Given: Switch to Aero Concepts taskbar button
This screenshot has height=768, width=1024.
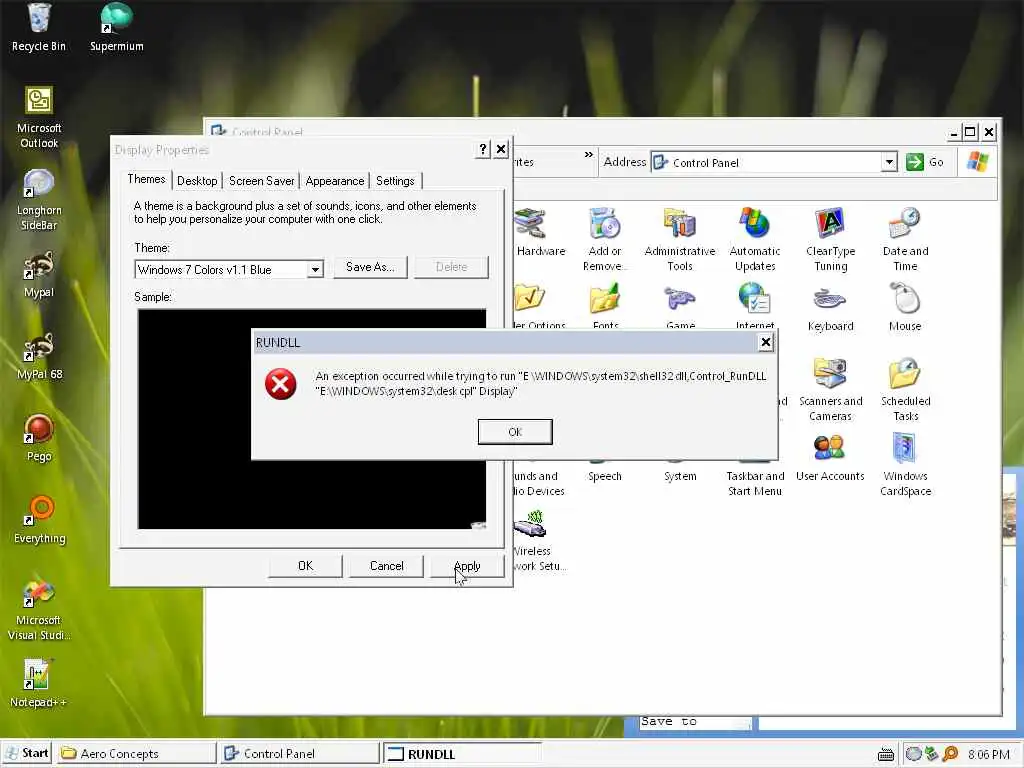Looking at the screenshot, I should point(135,753).
